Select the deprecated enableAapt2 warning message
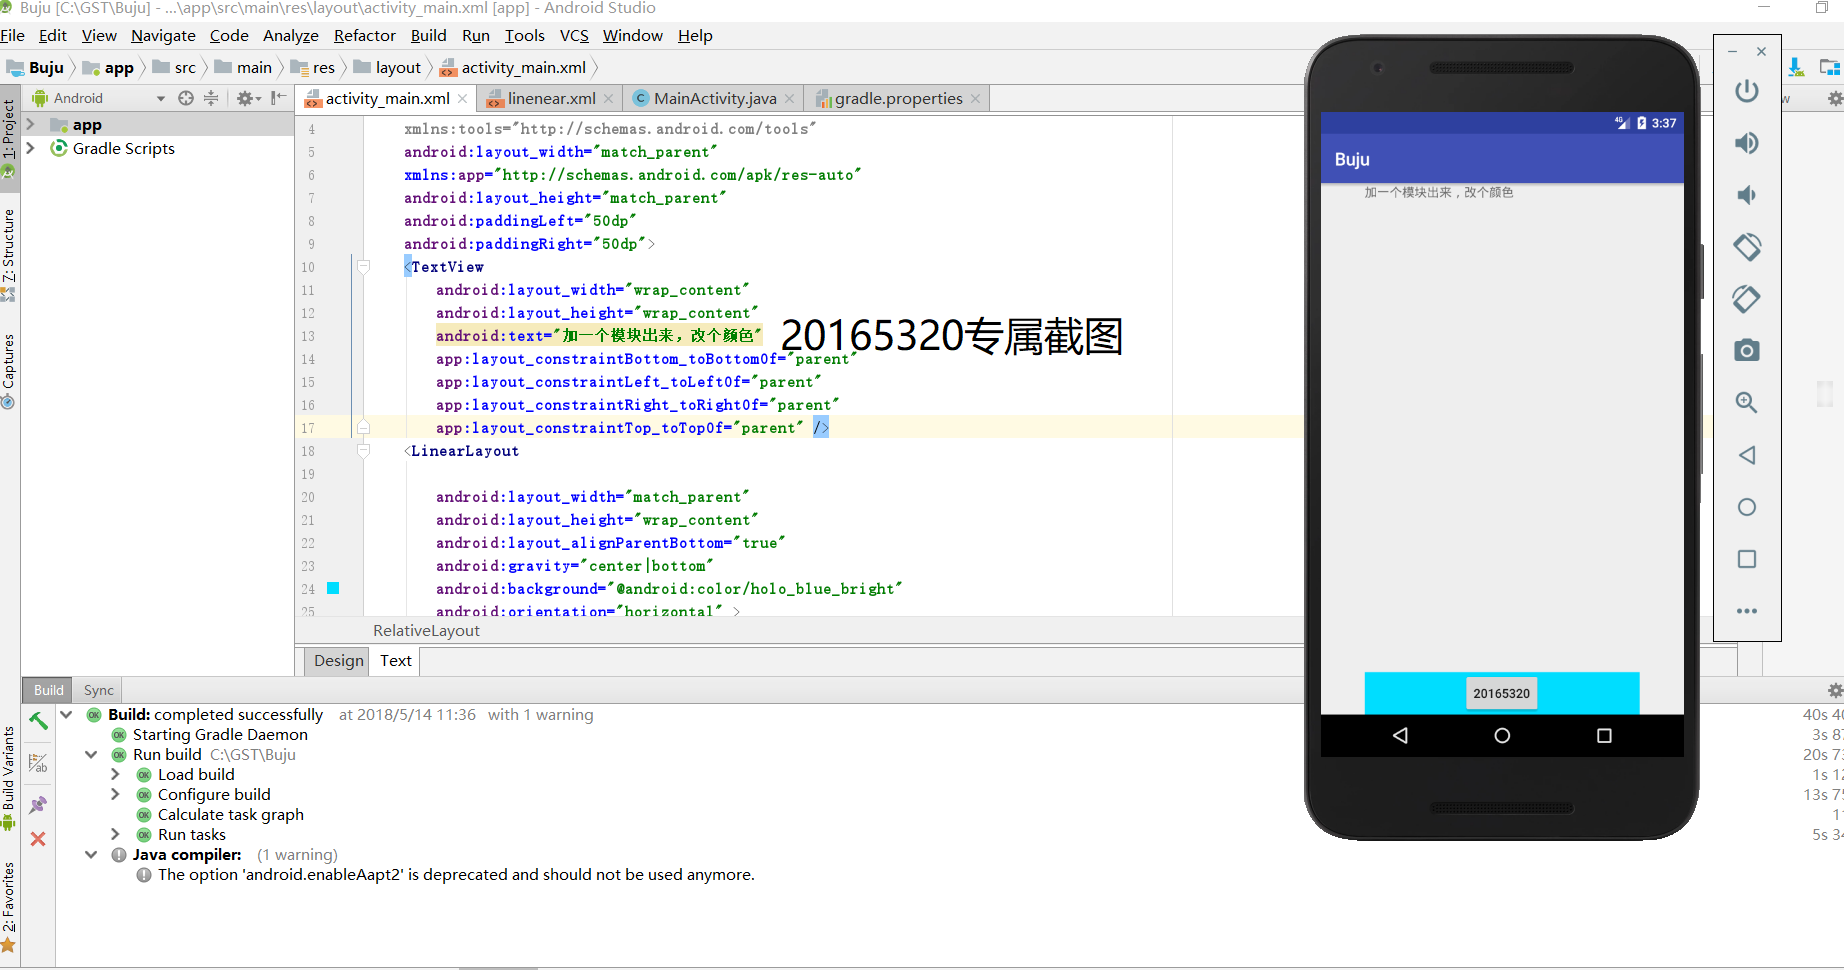Image resolution: width=1844 pixels, height=970 pixels. 456,875
